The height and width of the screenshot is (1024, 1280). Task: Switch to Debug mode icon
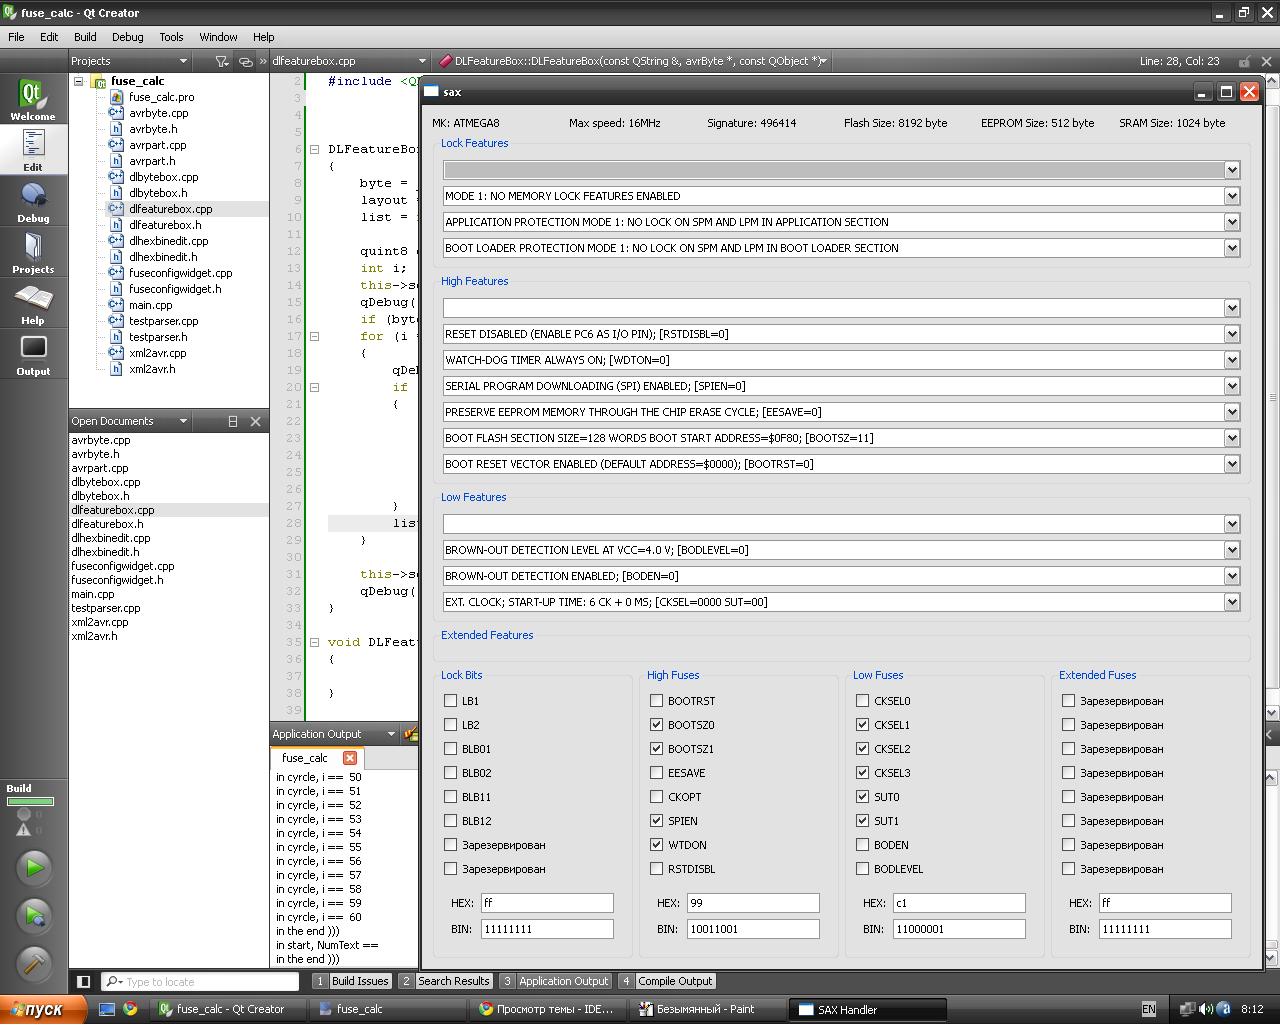pyautogui.click(x=33, y=201)
